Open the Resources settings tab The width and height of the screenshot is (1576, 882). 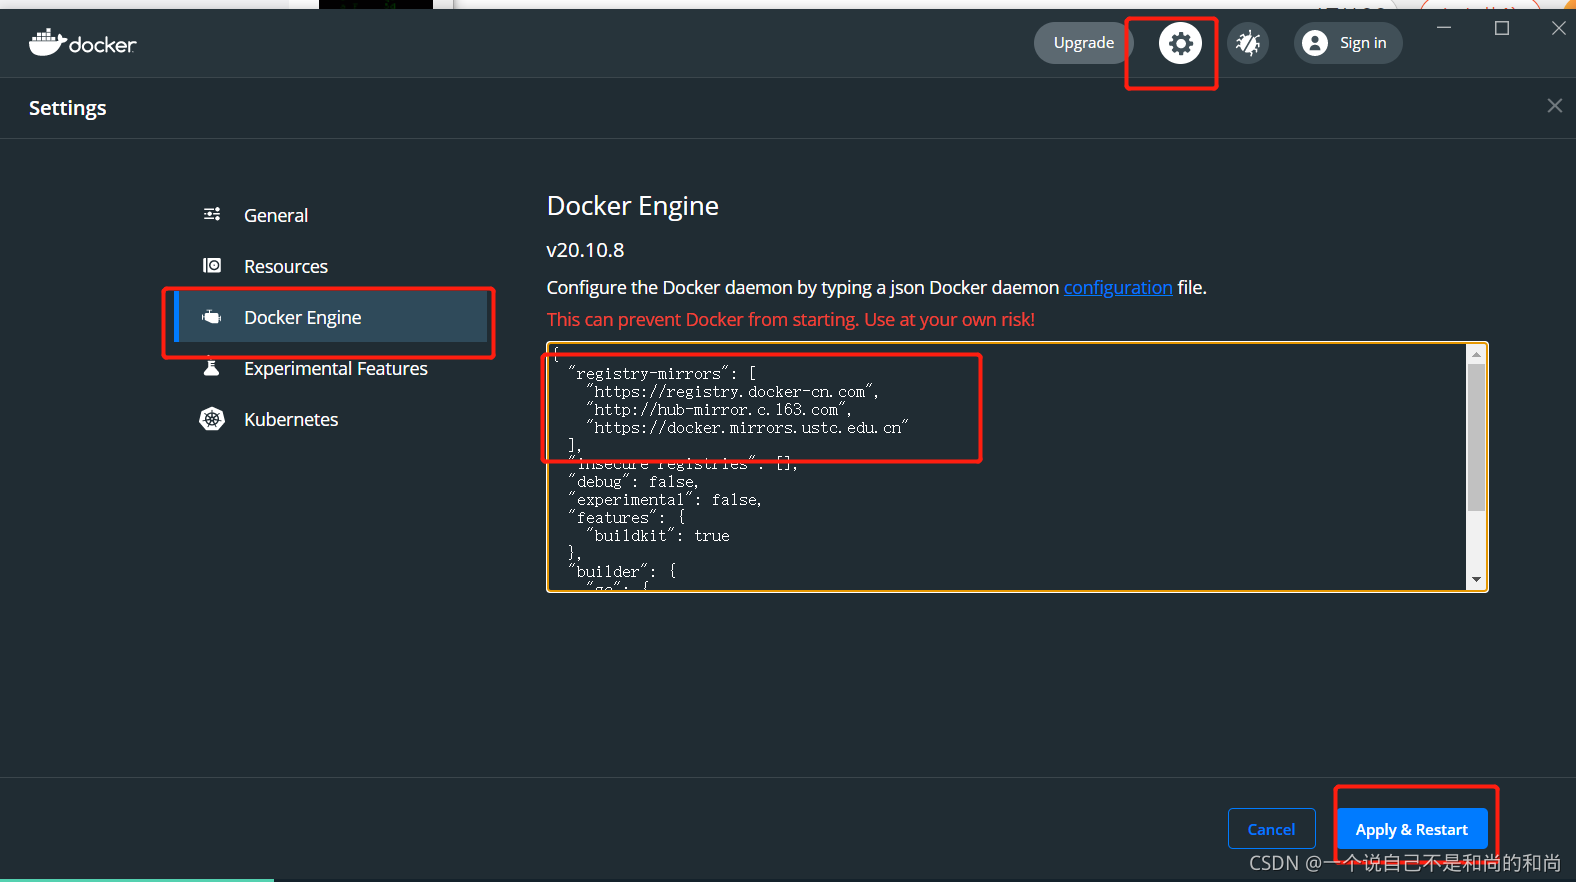tap(330, 266)
